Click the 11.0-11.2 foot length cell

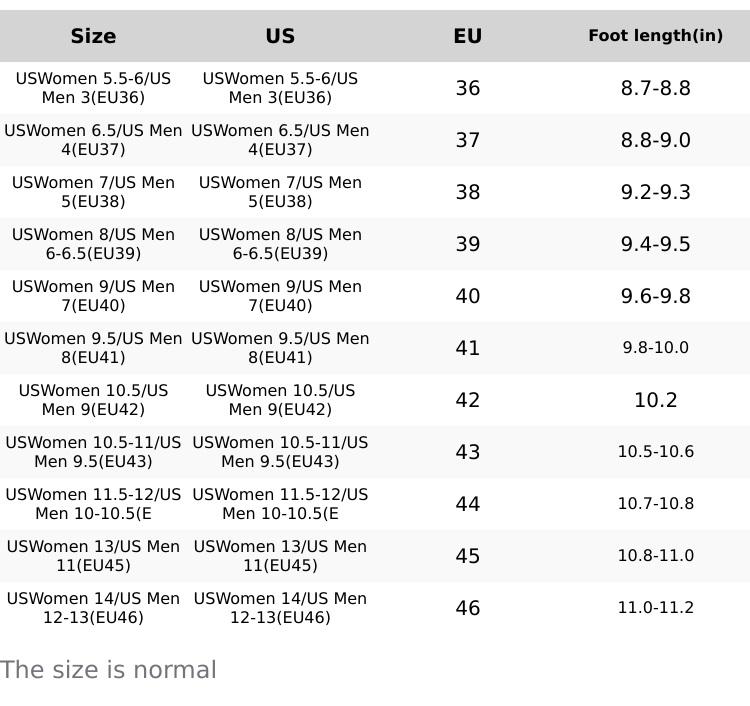click(x=655, y=608)
